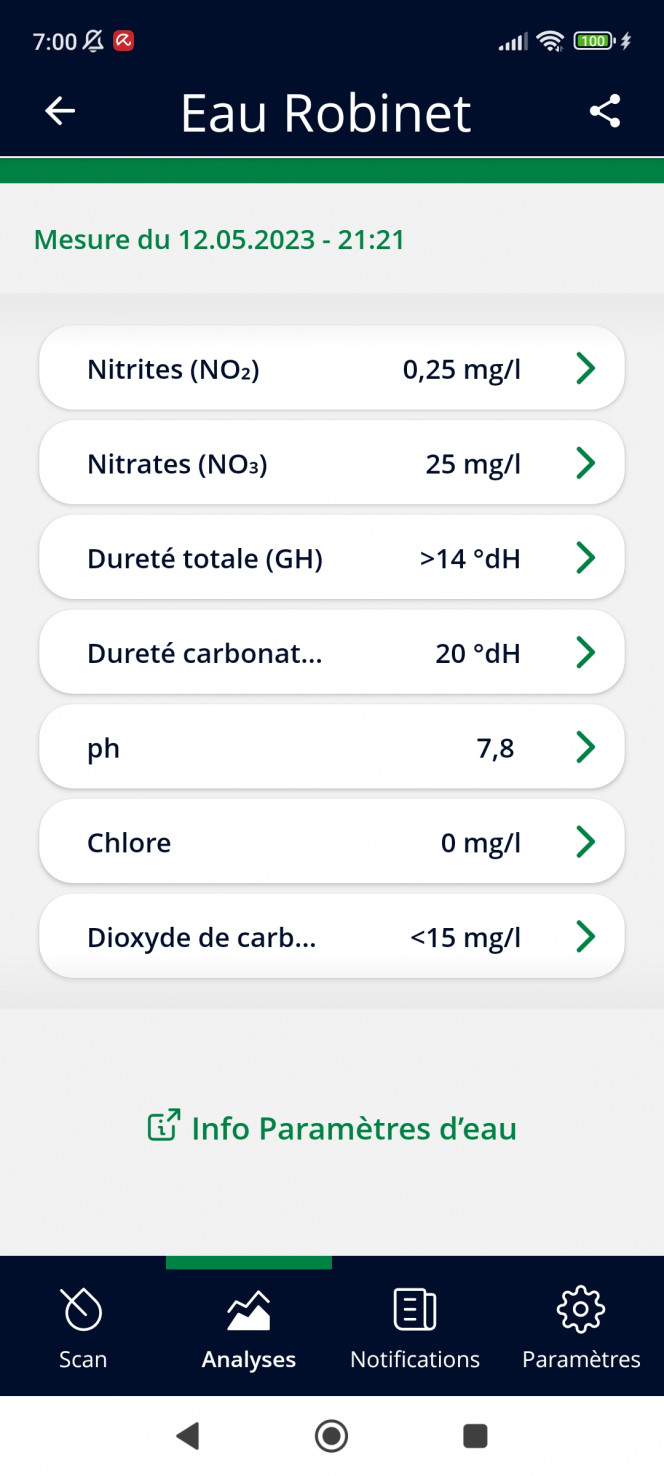
Task: Open the Notifications page icon
Action: (415, 1309)
